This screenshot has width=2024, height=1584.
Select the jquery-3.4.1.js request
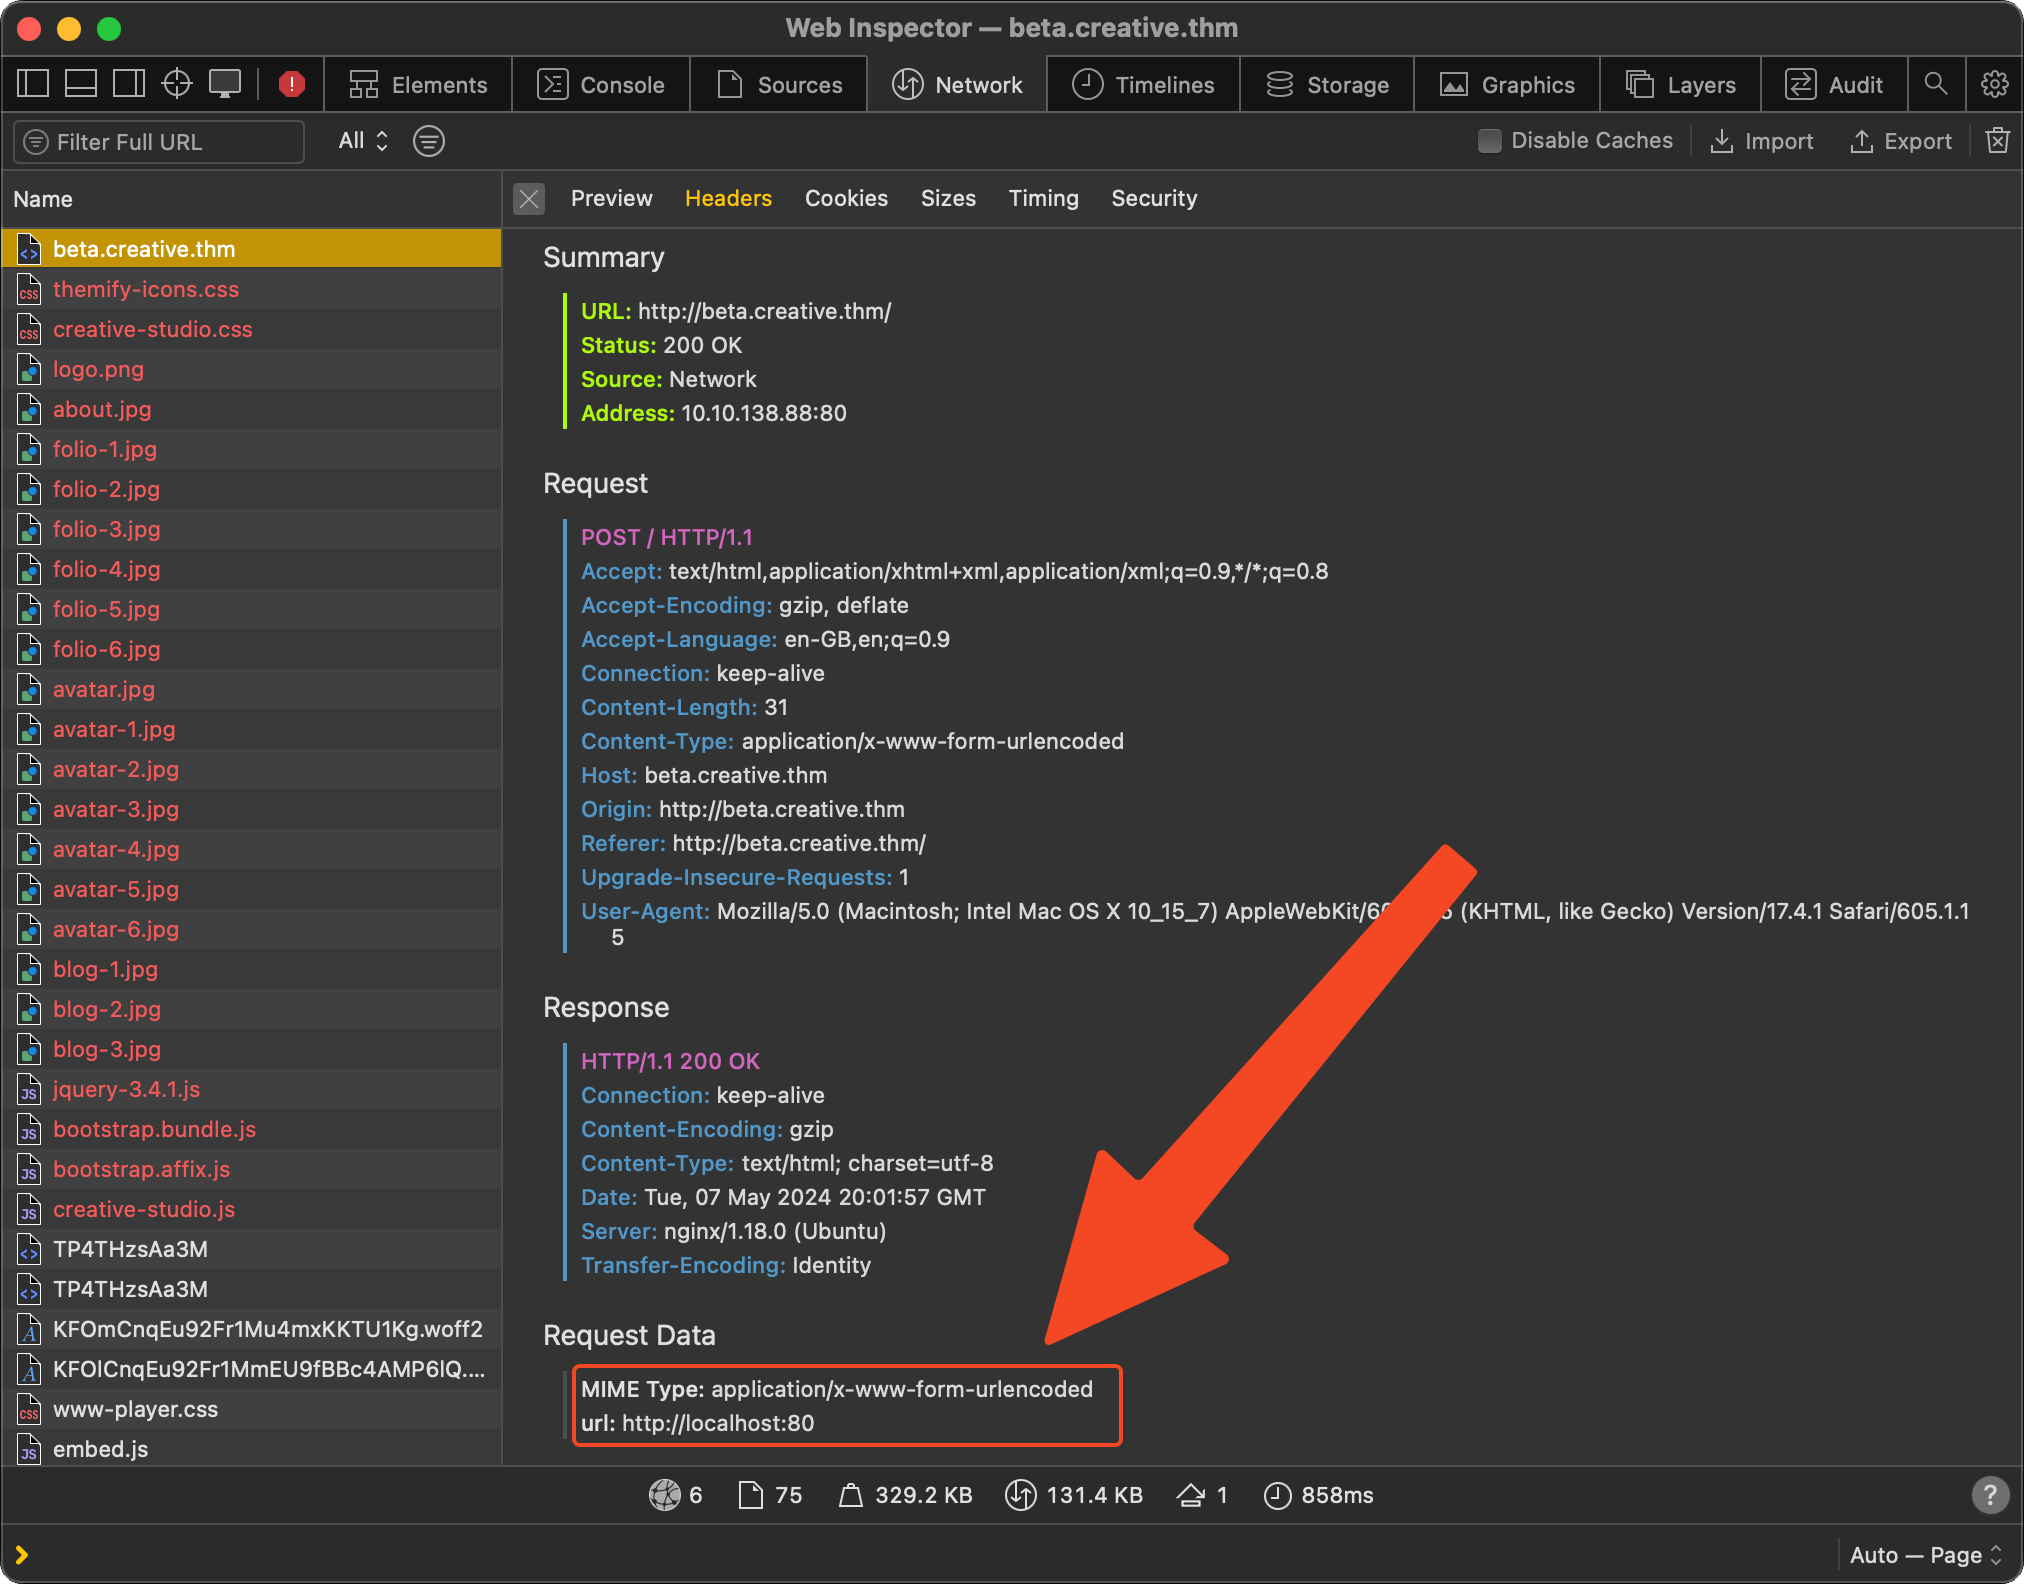(251, 1089)
